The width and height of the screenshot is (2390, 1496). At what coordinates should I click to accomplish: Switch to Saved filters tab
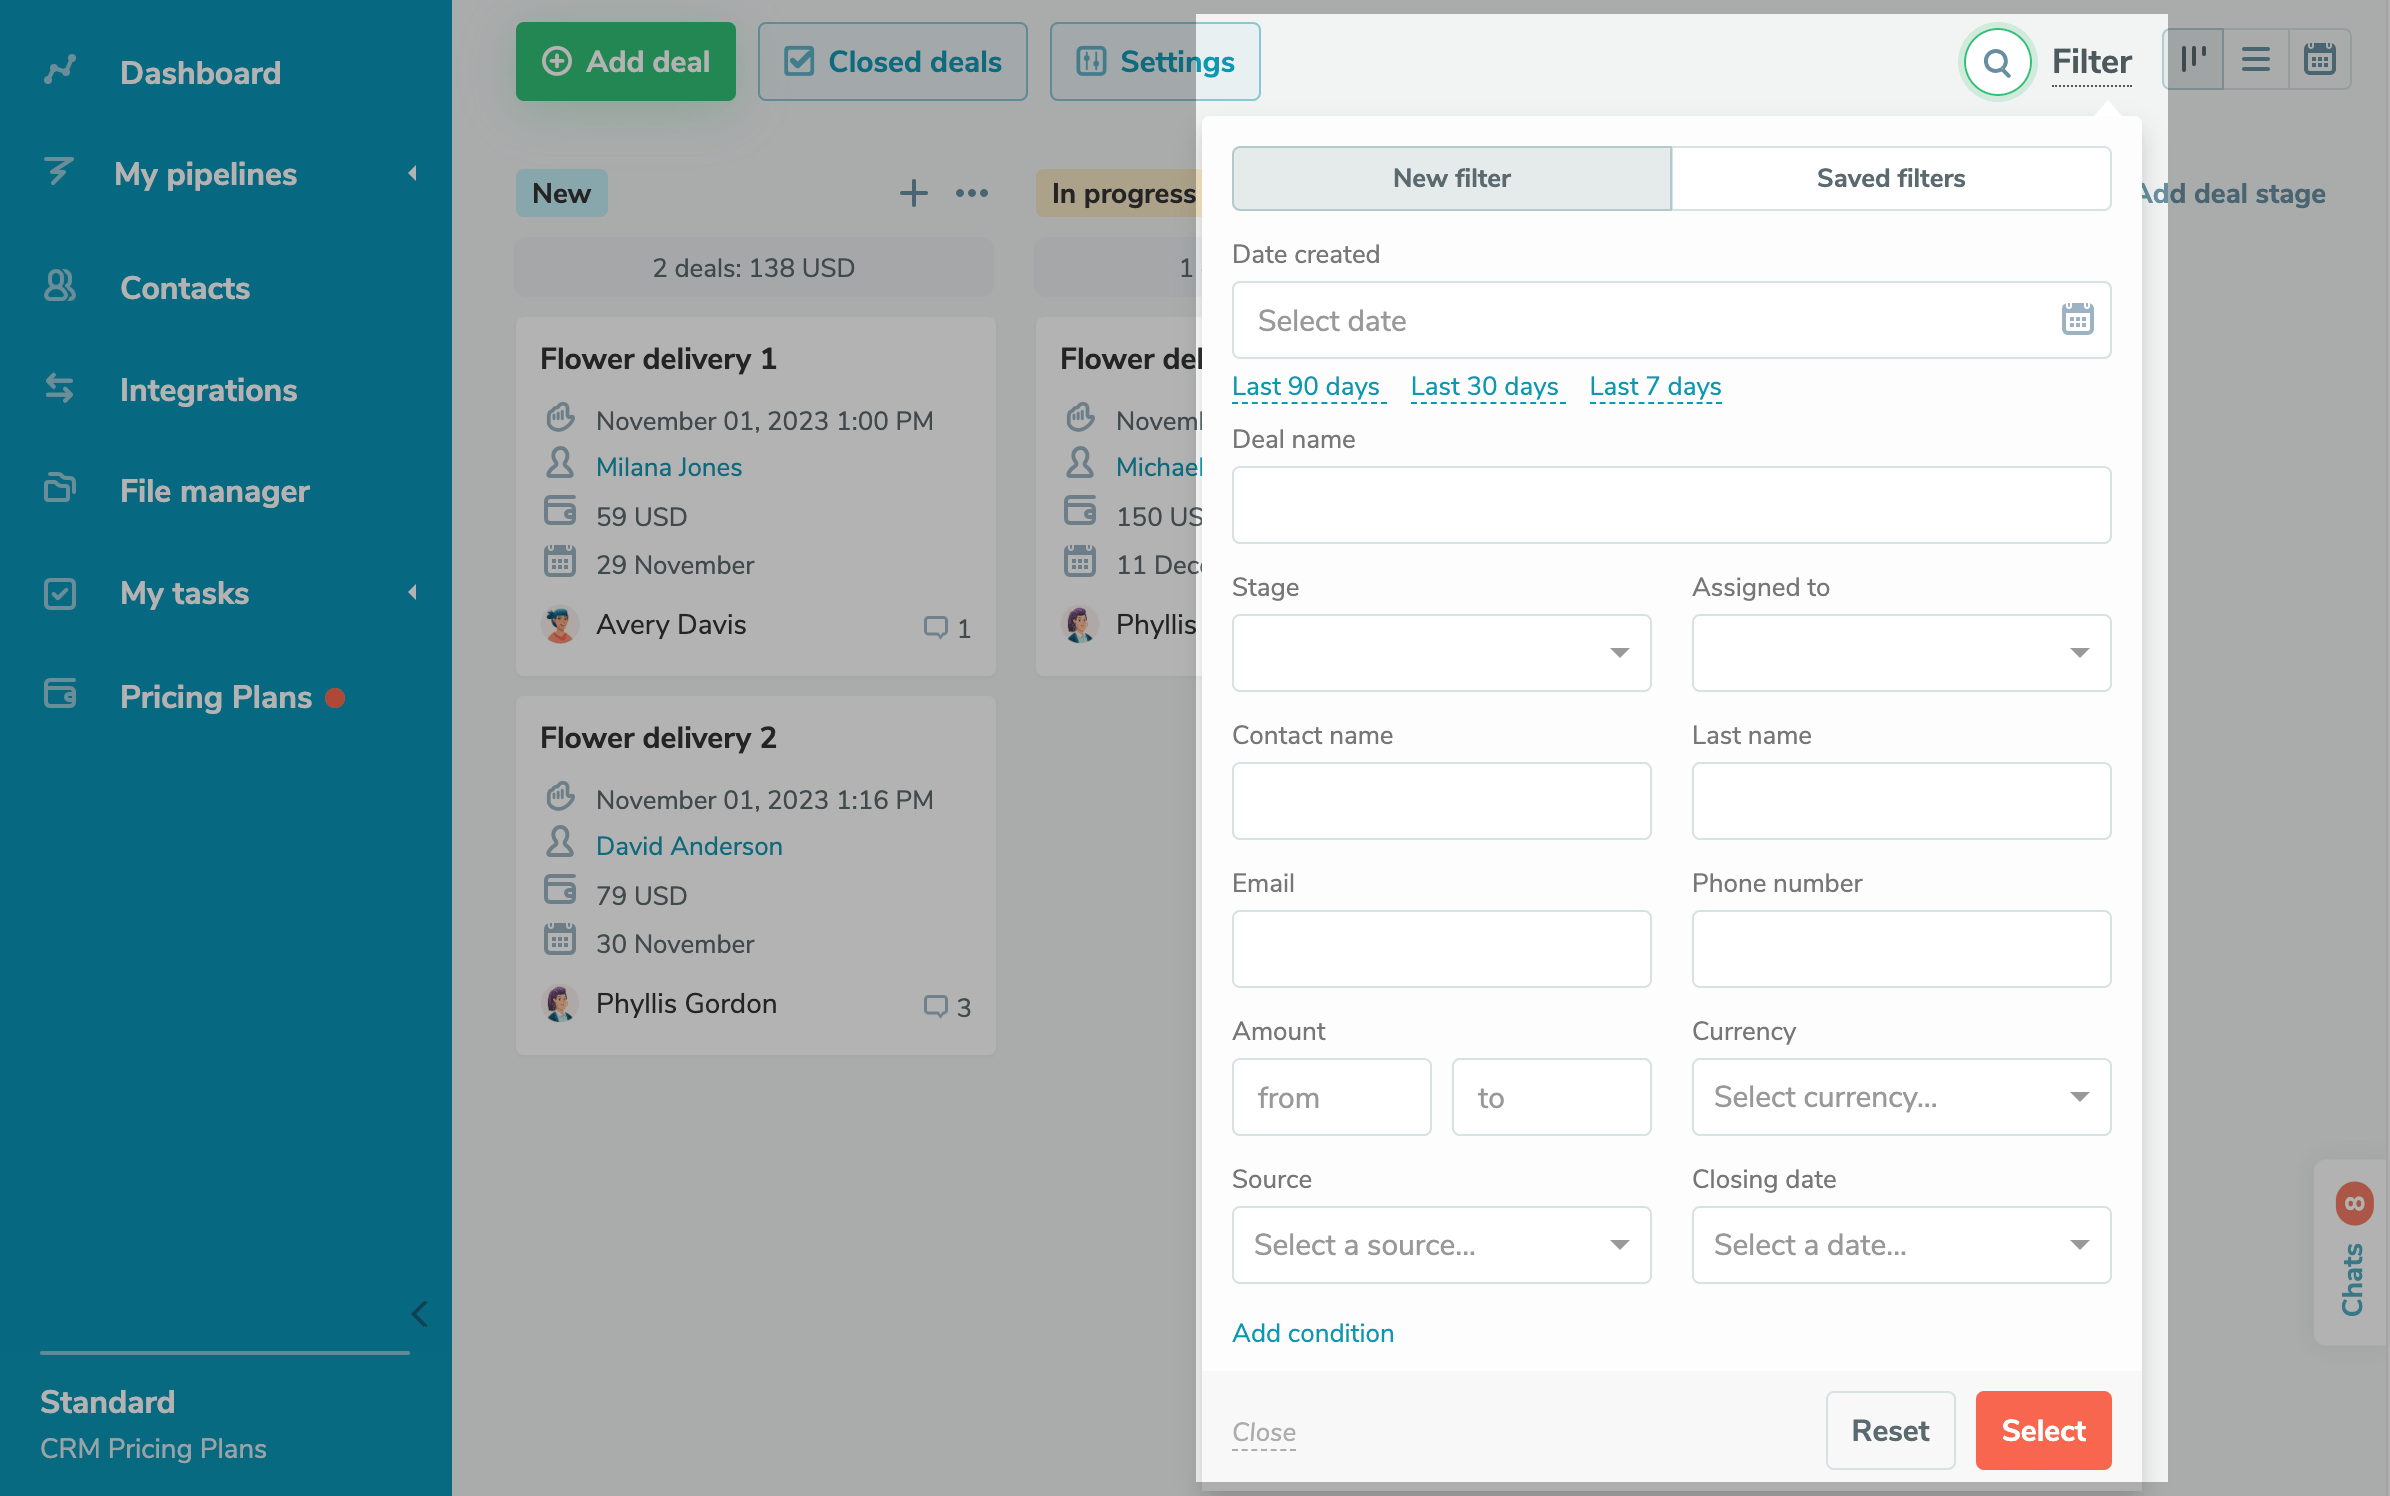coord(1890,178)
